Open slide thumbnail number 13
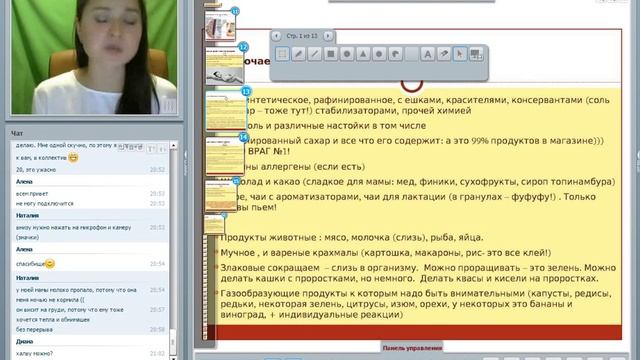This screenshot has height=360, width=640. pos(226,110)
